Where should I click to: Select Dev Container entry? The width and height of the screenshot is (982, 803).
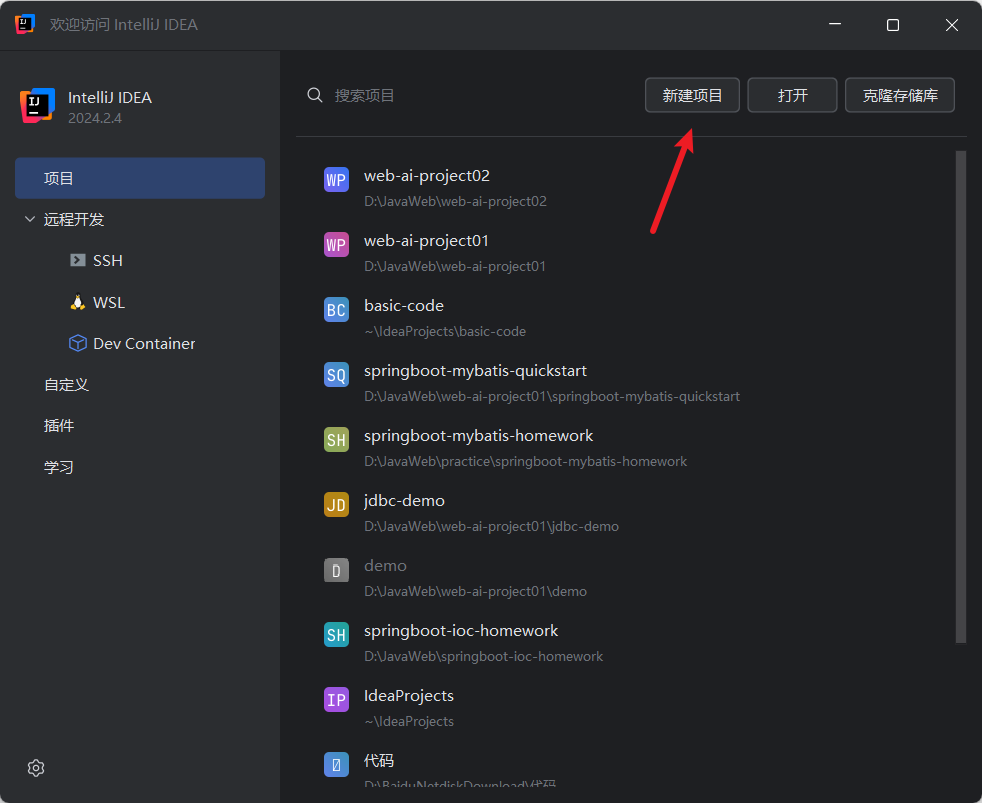(x=144, y=344)
